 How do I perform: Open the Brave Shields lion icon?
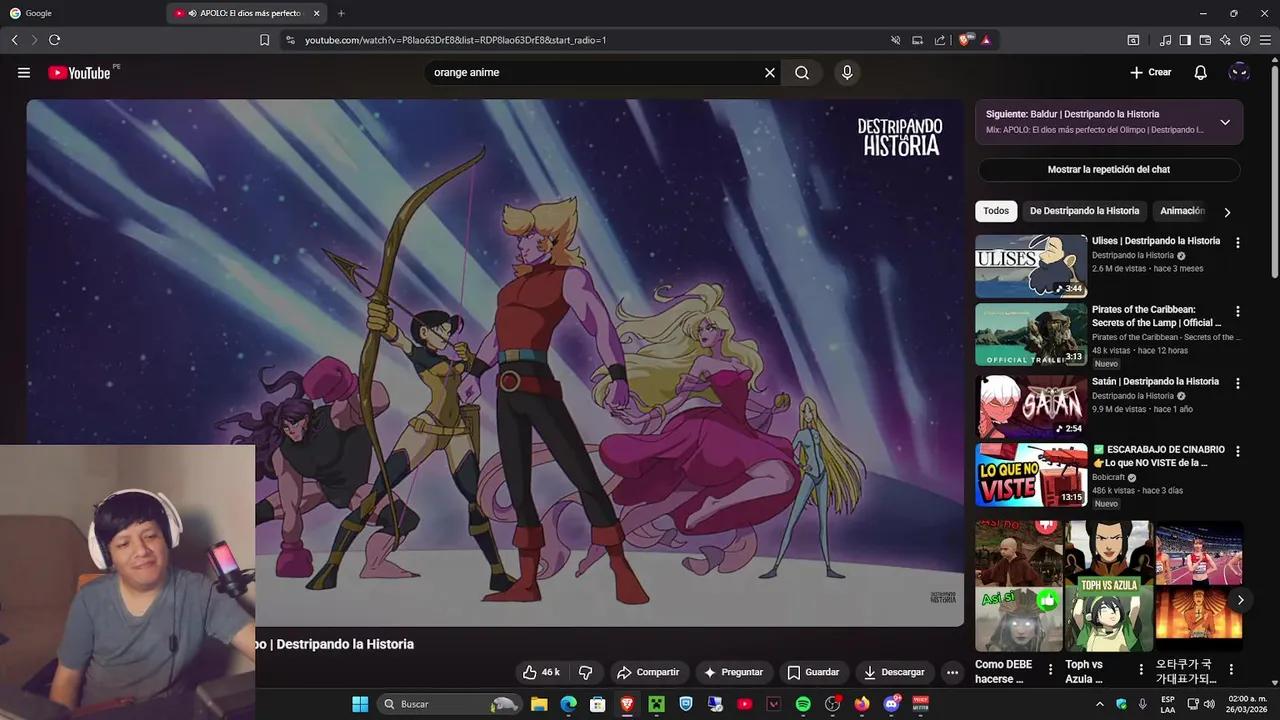click(x=965, y=40)
